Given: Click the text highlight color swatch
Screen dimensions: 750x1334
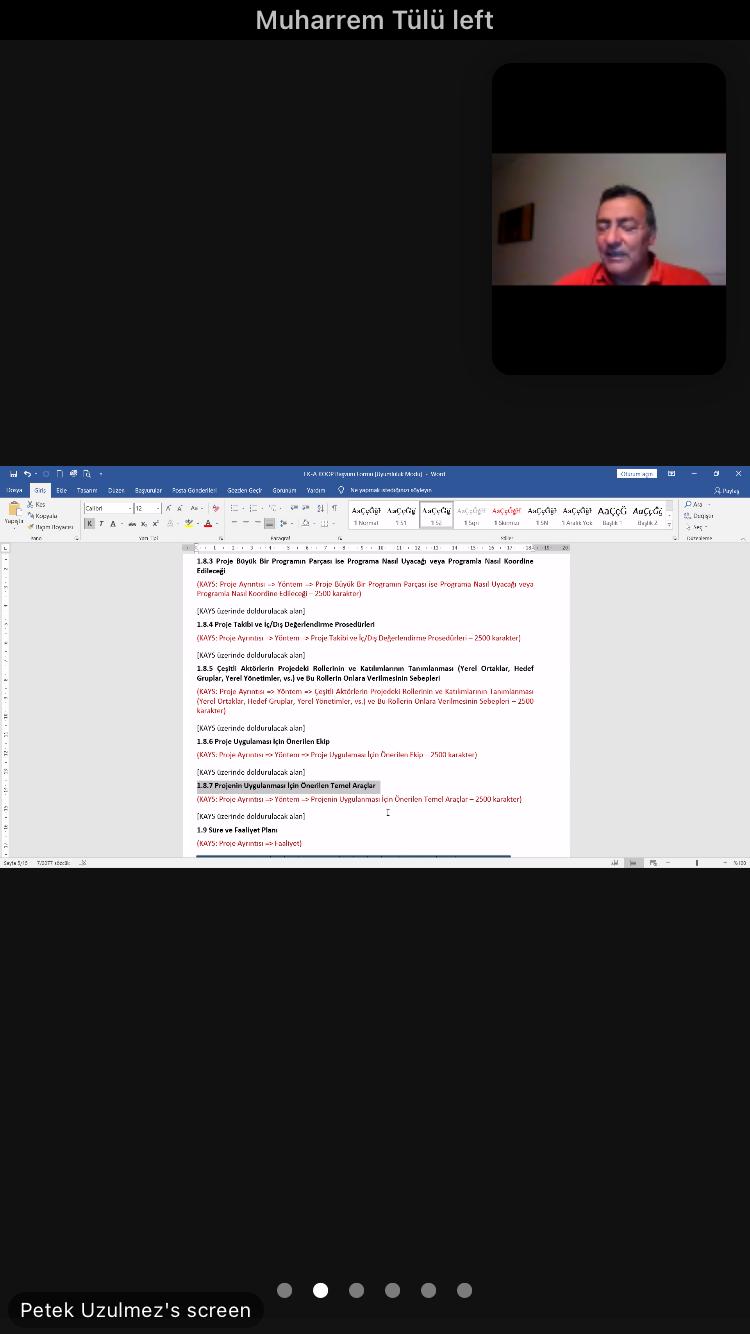Looking at the screenshot, I should click(x=188, y=523).
